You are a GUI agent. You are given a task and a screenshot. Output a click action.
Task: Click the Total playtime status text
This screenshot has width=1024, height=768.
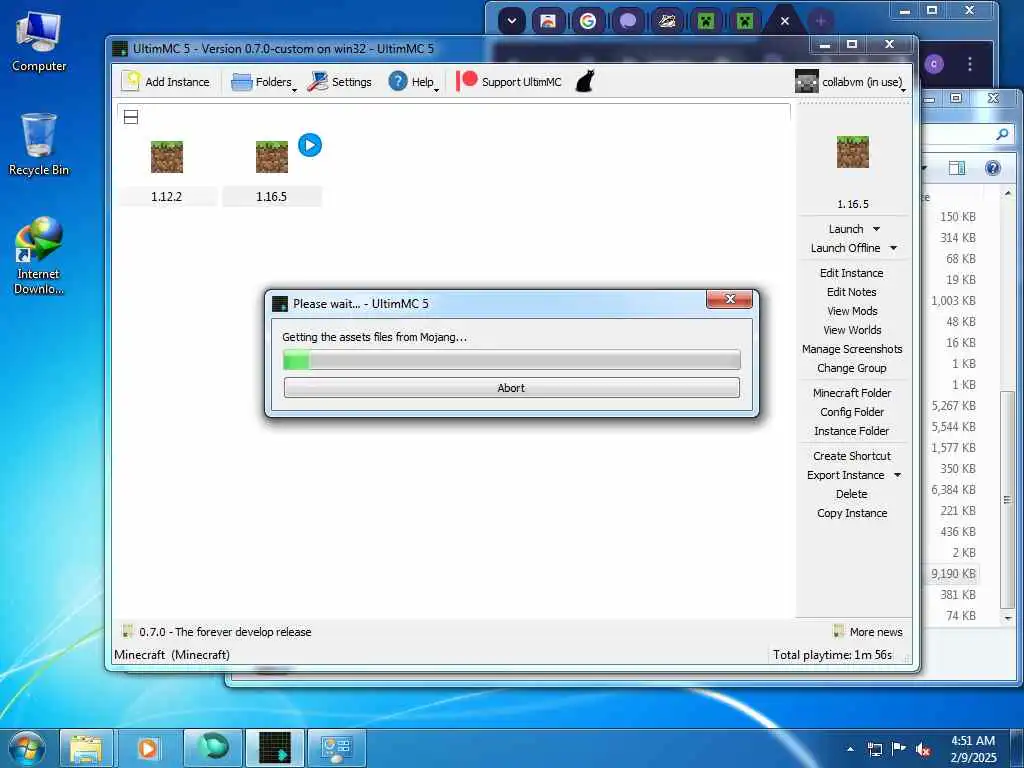(x=832, y=654)
